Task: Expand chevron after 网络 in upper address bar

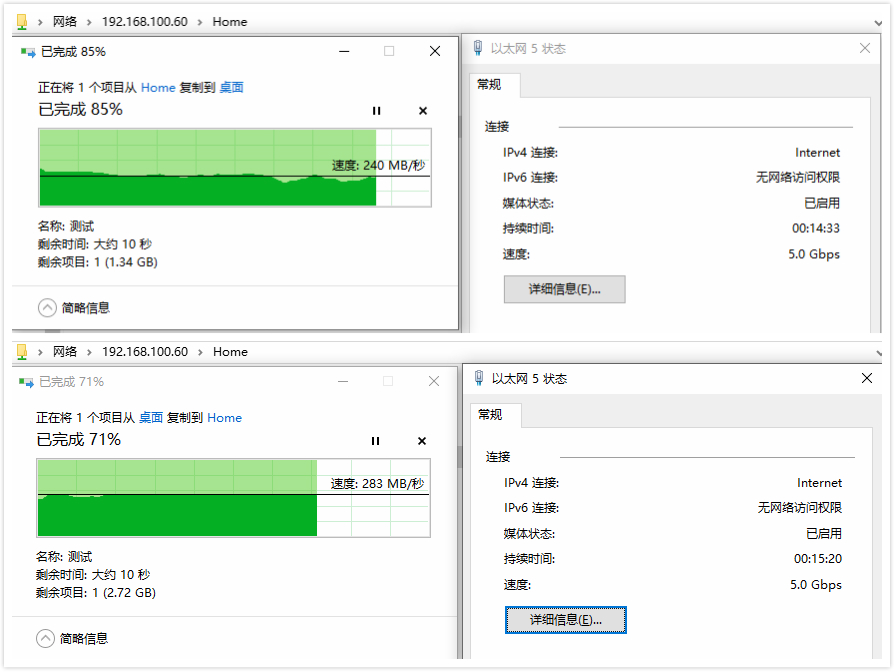Action: [89, 22]
